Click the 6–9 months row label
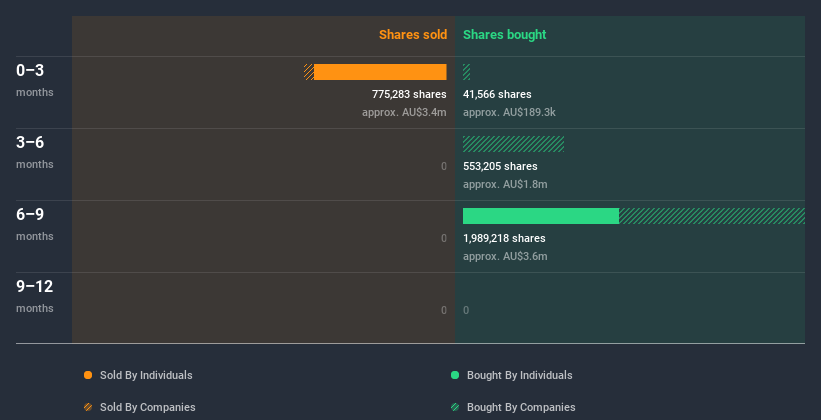Viewport: 821px width, 420px height. pos(35,224)
